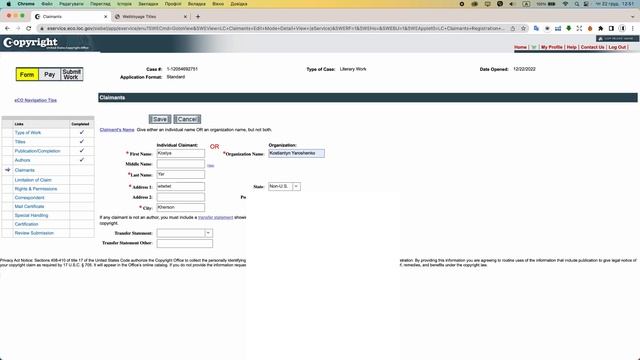Open the Limitation of Claim link
The width and height of the screenshot is (640, 360).
pyautogui.click(x=33, y=180)
